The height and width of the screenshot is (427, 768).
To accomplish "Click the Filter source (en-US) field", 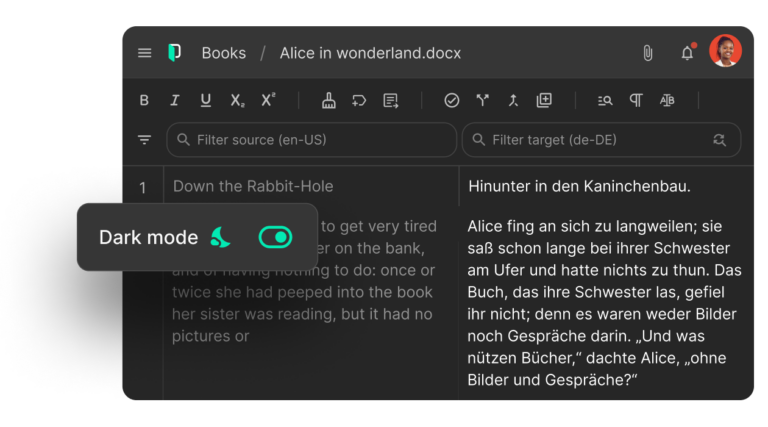I will click(311, 140).
